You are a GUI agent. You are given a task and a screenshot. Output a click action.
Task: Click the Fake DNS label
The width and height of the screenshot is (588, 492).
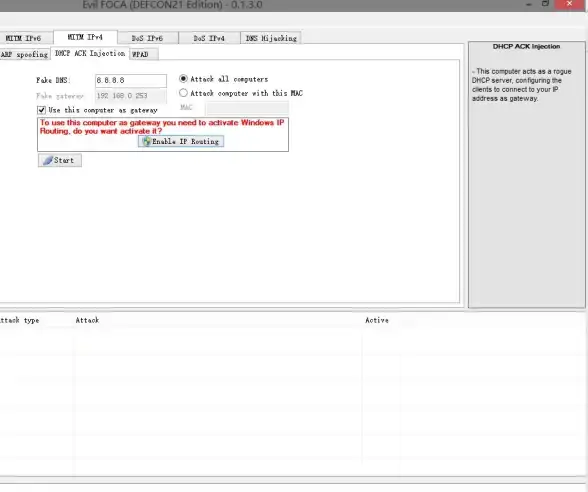[x=53, y=80]
